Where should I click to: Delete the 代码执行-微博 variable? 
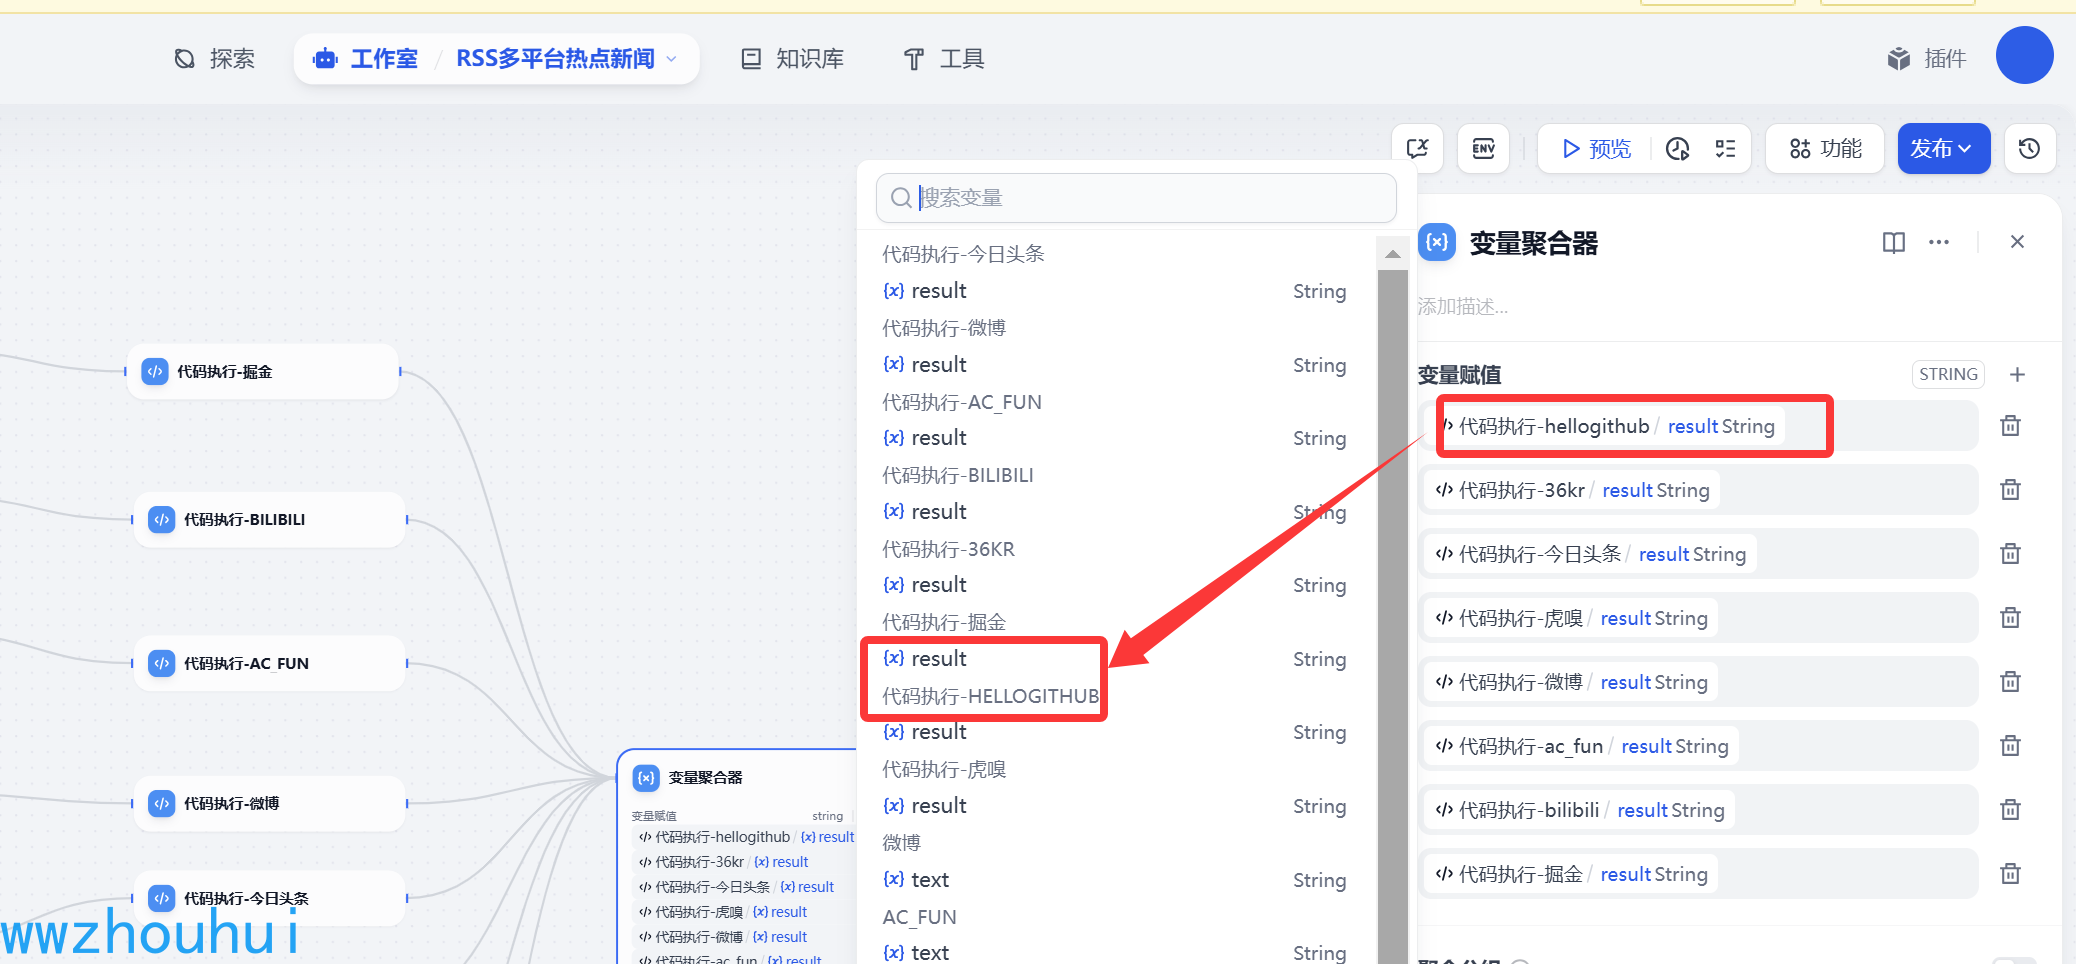(2010, 682)
